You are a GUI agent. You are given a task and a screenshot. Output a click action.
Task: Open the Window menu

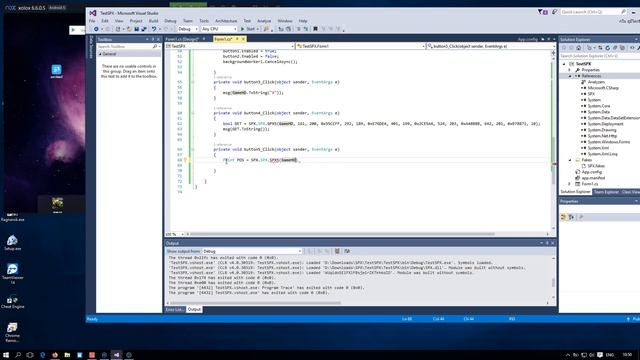click(285, 21)
